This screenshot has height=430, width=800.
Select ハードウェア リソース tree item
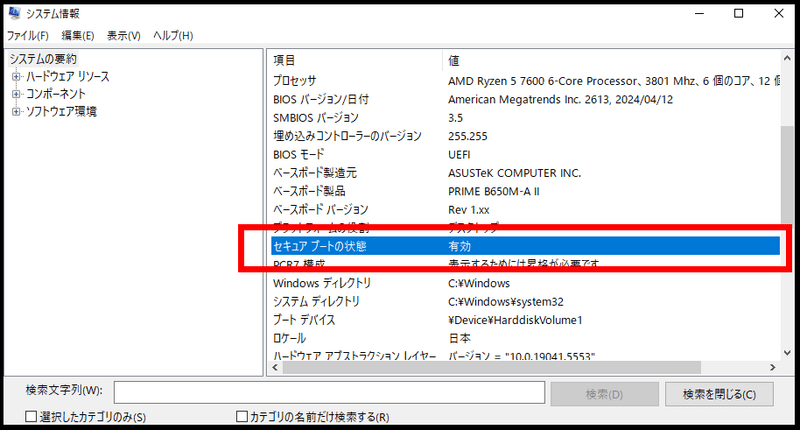pyautogui.click(x=68, y=77)
